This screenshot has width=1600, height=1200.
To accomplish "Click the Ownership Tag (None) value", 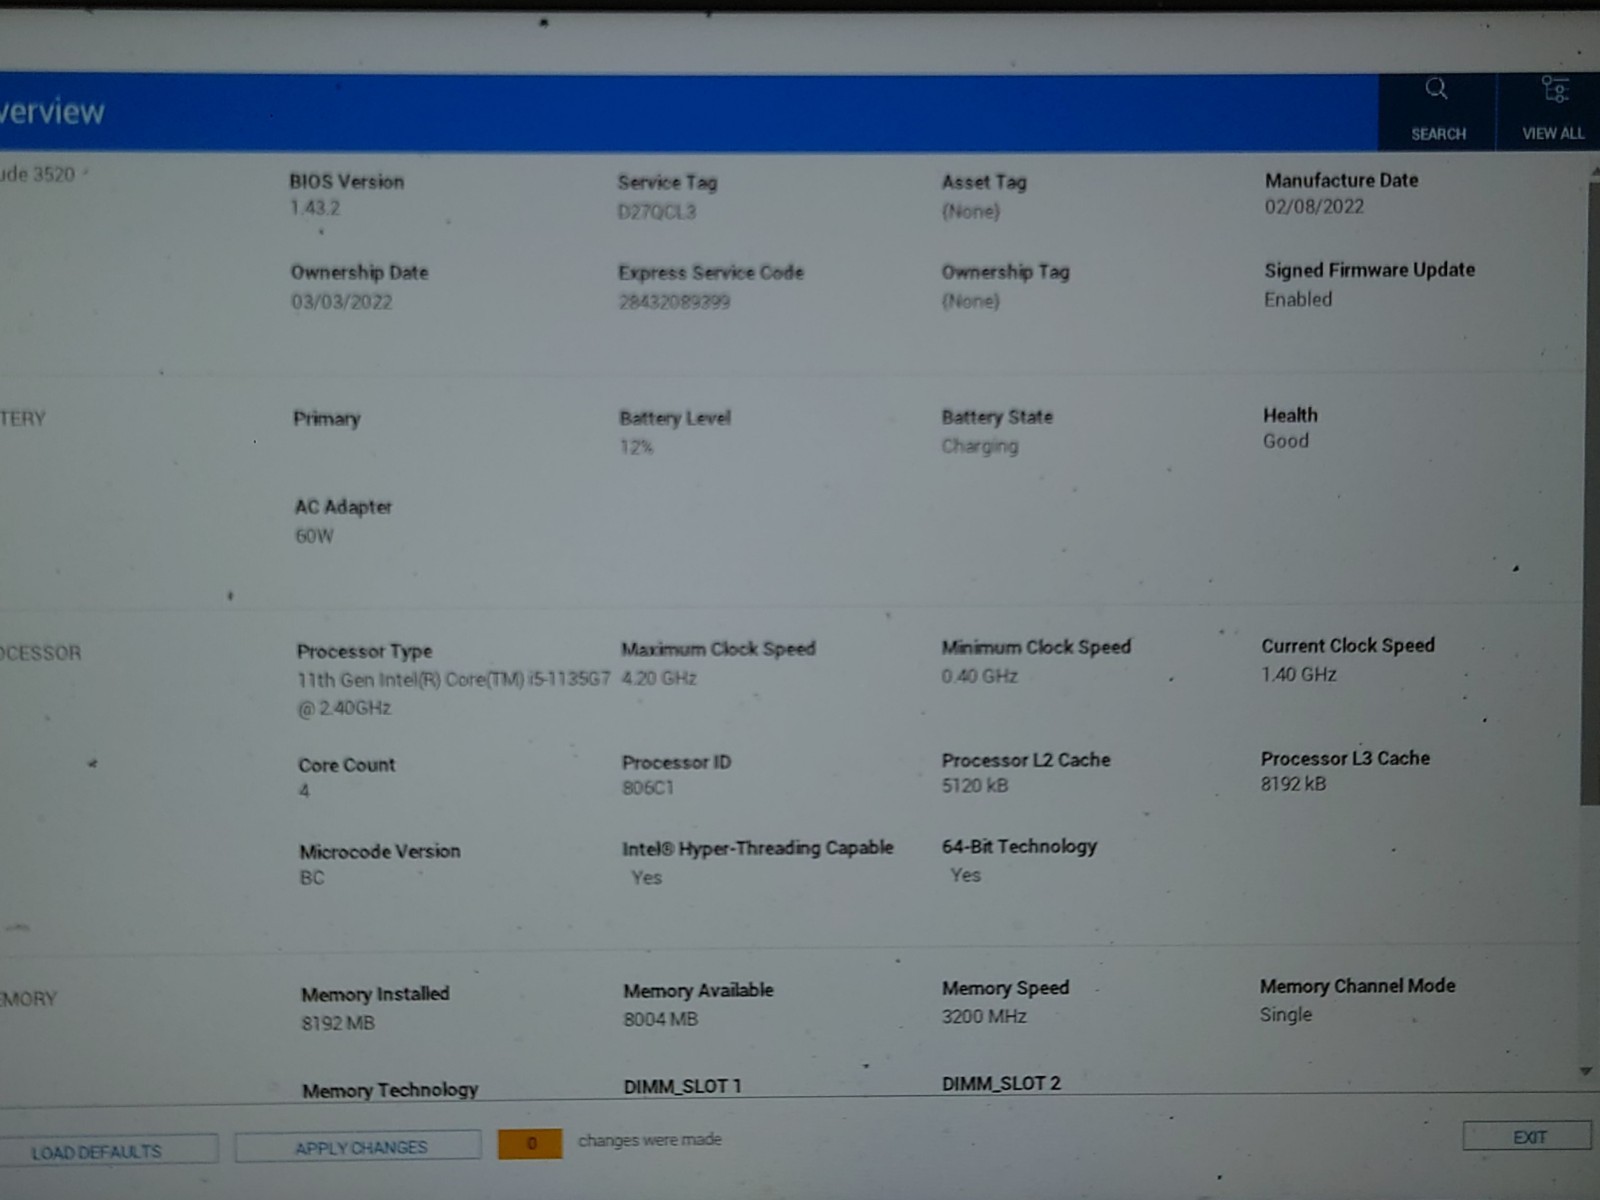I will (970, 301).
